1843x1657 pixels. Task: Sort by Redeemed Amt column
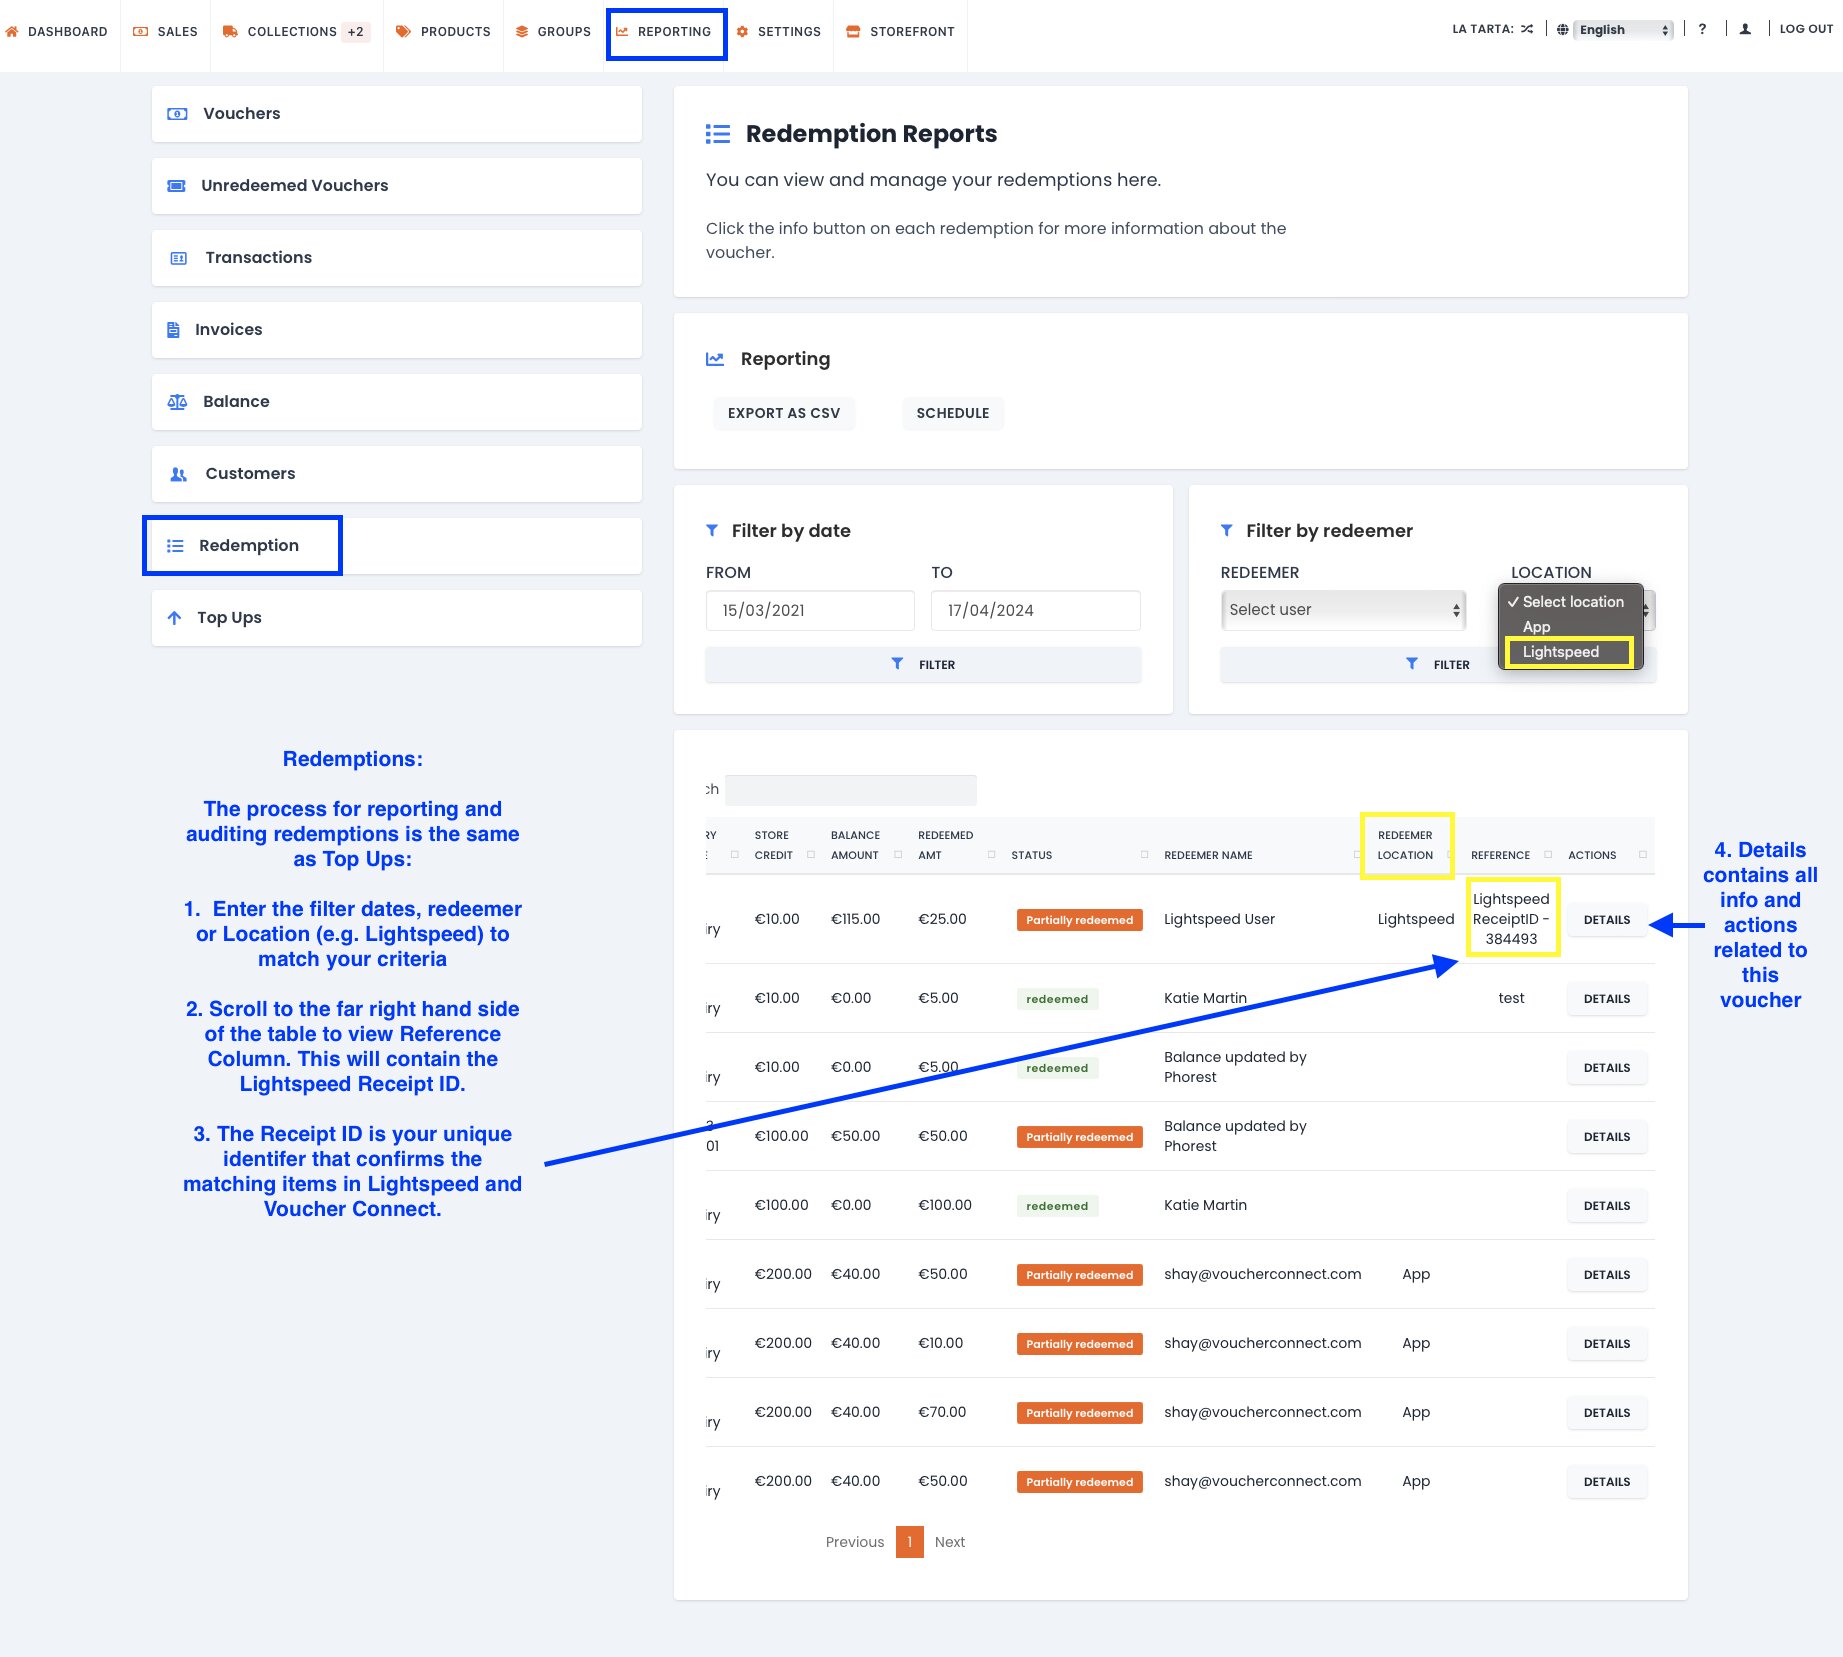click(x=945, y=845)
